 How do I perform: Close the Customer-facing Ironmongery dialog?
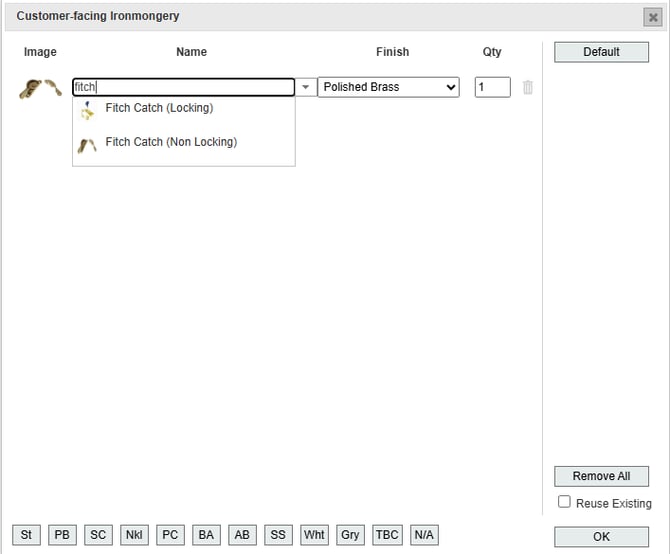pyautogui.click(x=653, y=17)
